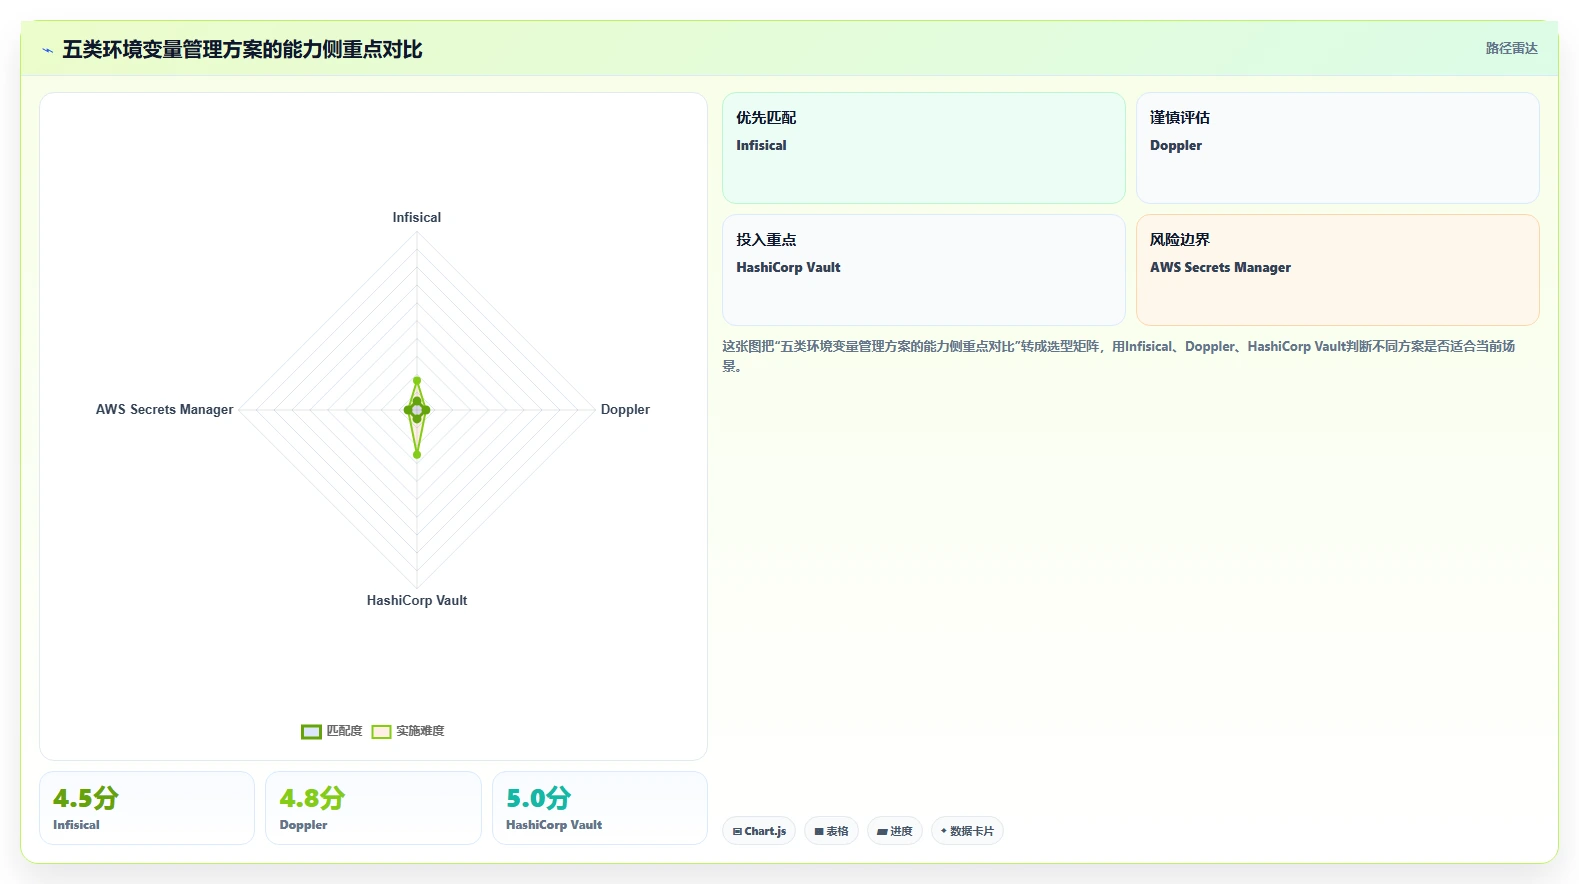Image resolution: width=1579 pixels, height=884 pixels.
Task: Open the 风险边界 AWS Secrets Manager card
Action: coord(1337,270)
